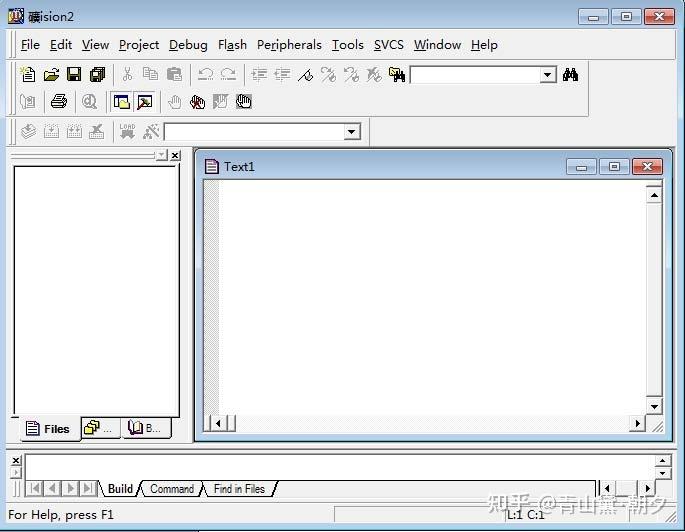
Task: Translate current file build icon
Action: pos(28,131)
